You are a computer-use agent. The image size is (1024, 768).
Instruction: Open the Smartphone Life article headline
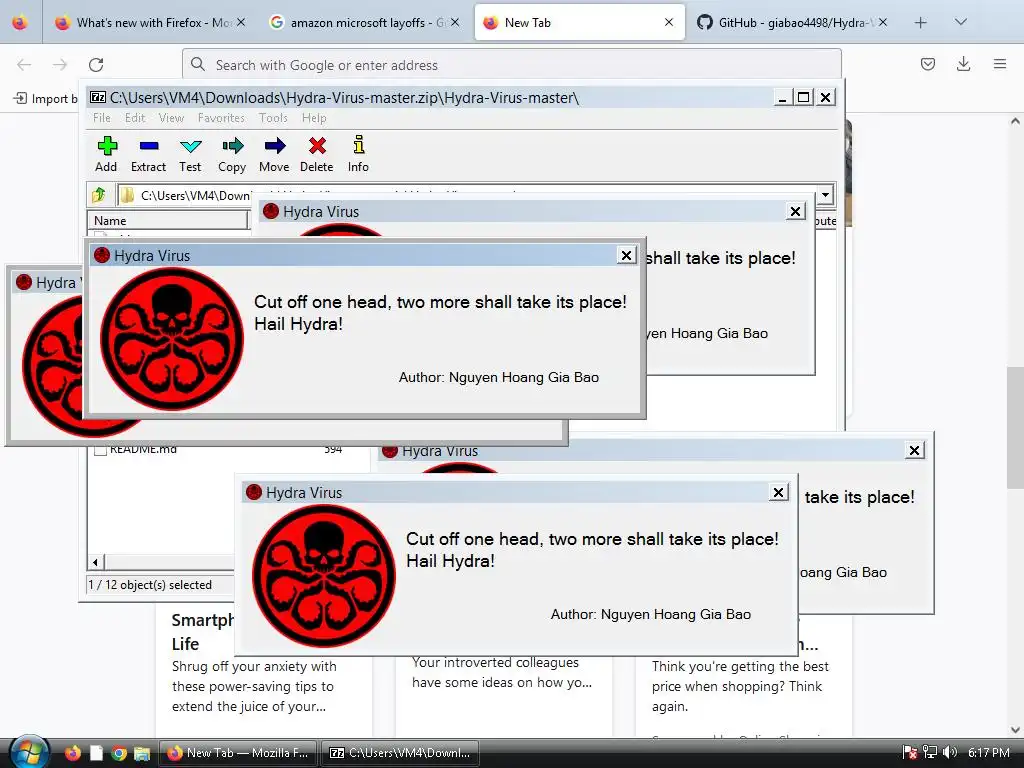202,632
